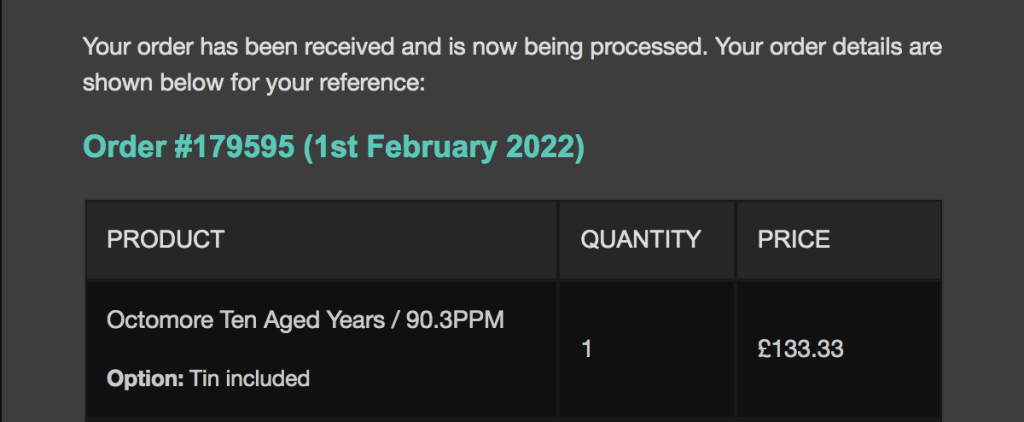This screenshot has width=1024, height=422.
Task: Select the PRODUCT column header
Action: 166,240
